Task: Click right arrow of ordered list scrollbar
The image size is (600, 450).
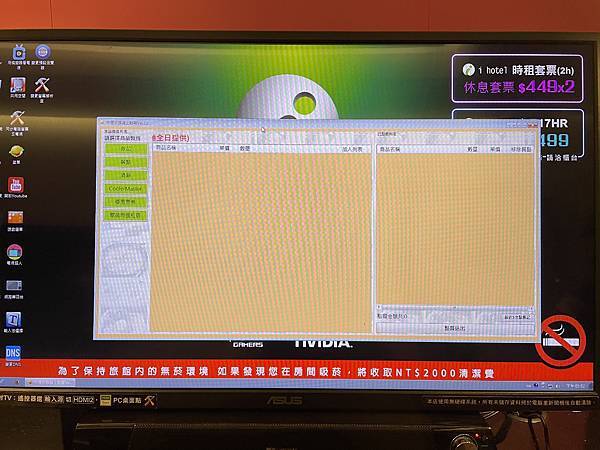Action: click(x=532, y=308)
